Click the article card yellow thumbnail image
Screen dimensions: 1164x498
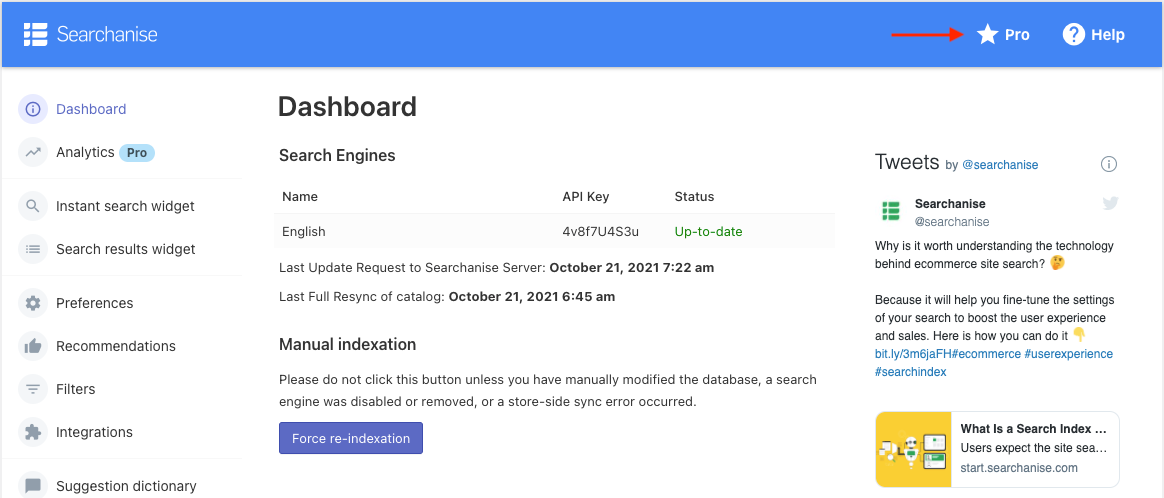[x=913, y=448]
